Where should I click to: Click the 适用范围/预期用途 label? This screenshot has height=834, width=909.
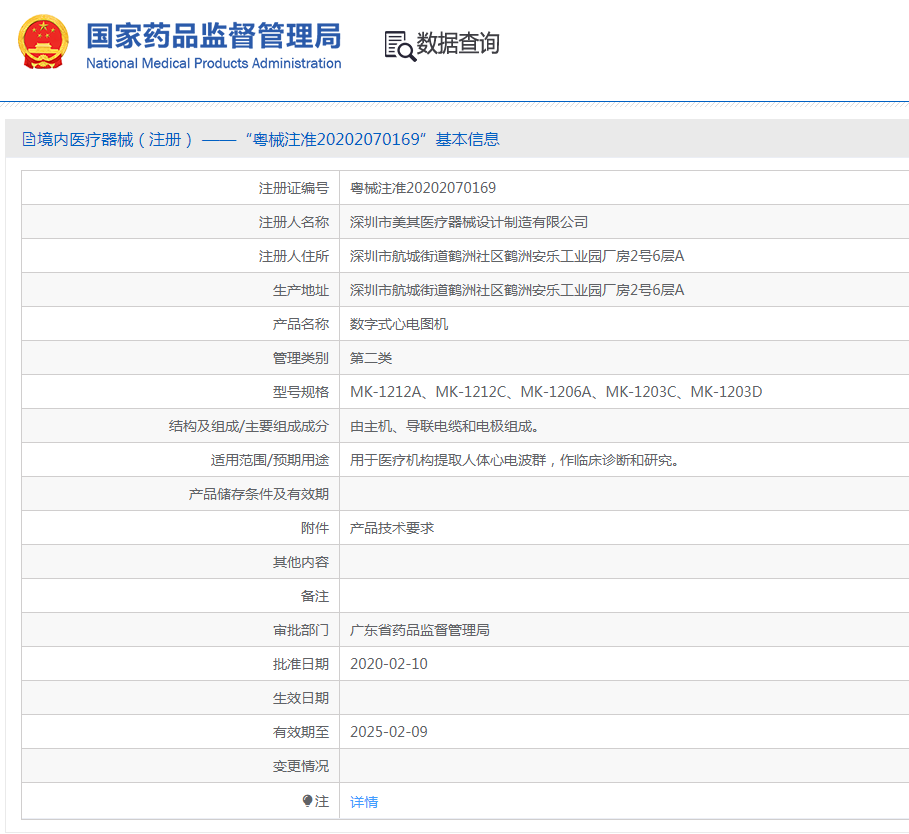[x=270, y=460]
